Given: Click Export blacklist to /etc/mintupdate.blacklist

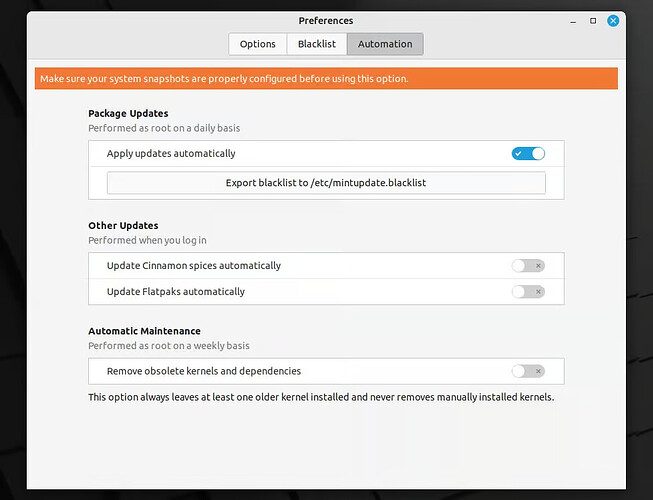Looking at the screenshot, I should coord(326,182).
